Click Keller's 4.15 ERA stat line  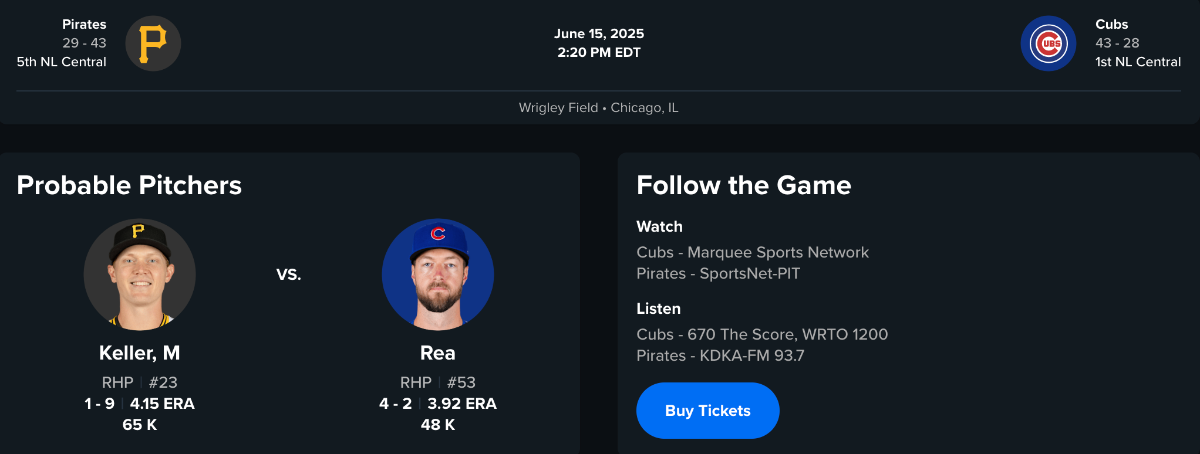point(139,404)
